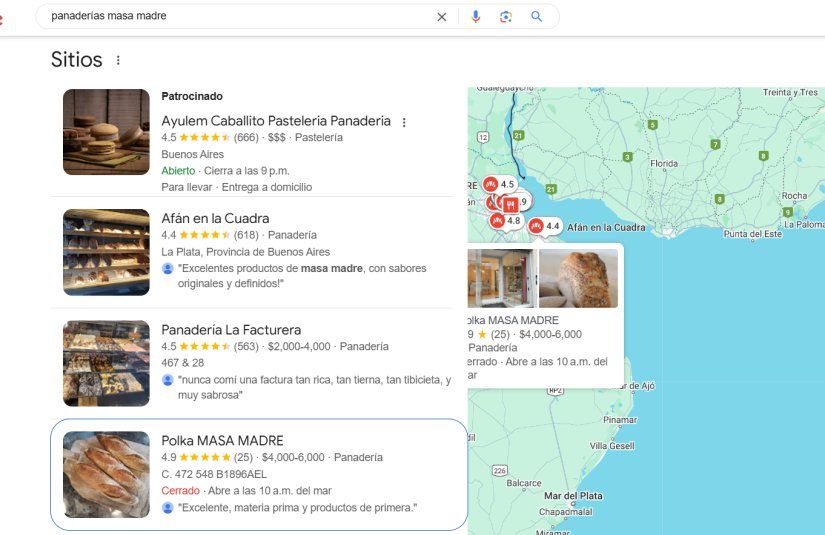Clear the search box with the X icon

442,17
